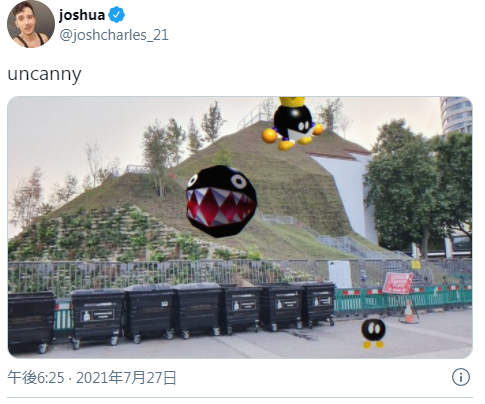
Task: Click the orange traffic cone in the photo
Action: 409,312
